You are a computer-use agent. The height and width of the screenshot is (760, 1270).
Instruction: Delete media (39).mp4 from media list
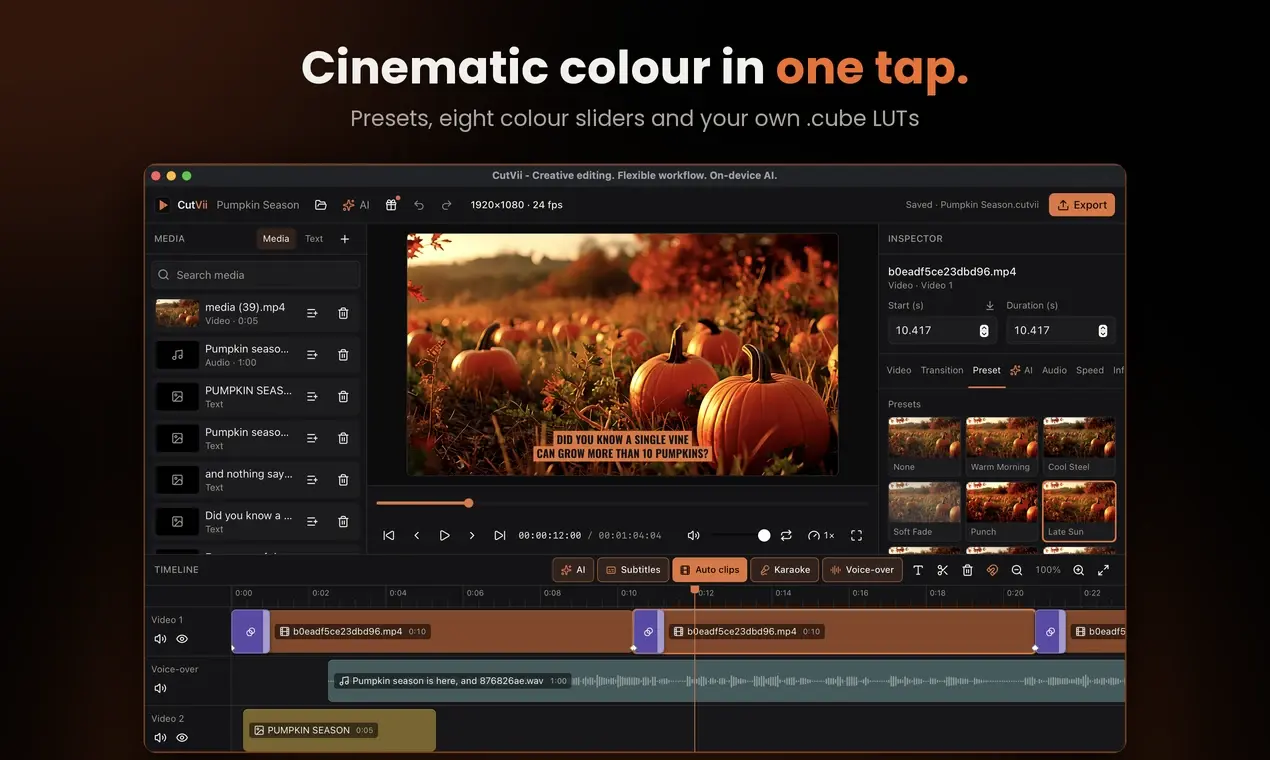tap(343, 313)
